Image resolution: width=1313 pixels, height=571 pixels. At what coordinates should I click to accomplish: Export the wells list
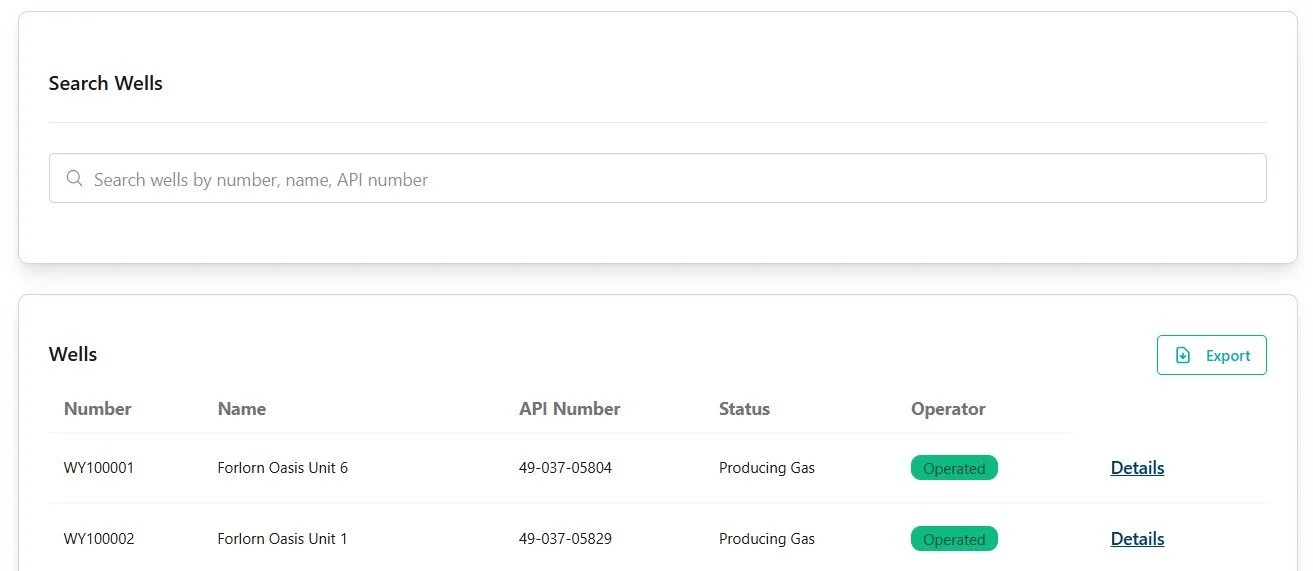tap(1211, 355)
